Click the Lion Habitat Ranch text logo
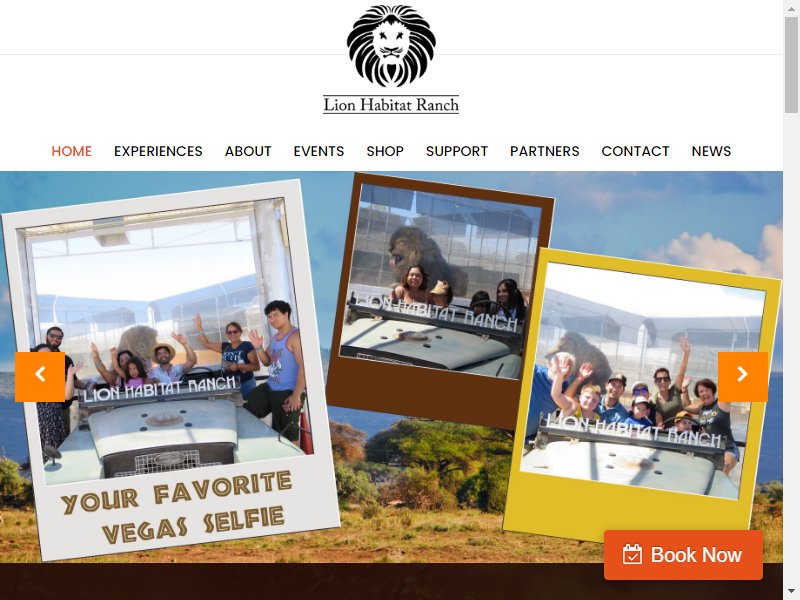Screen dimensions: 800x600 pos(391,105)
